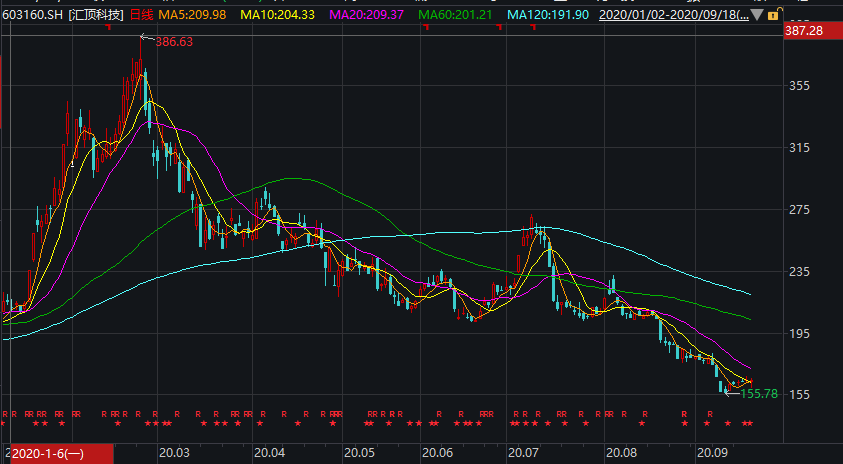Image resolution: width=843 pixels, height=464 pixels.
Task: Click the green MA60 indicator label
Action: [456, 15]
